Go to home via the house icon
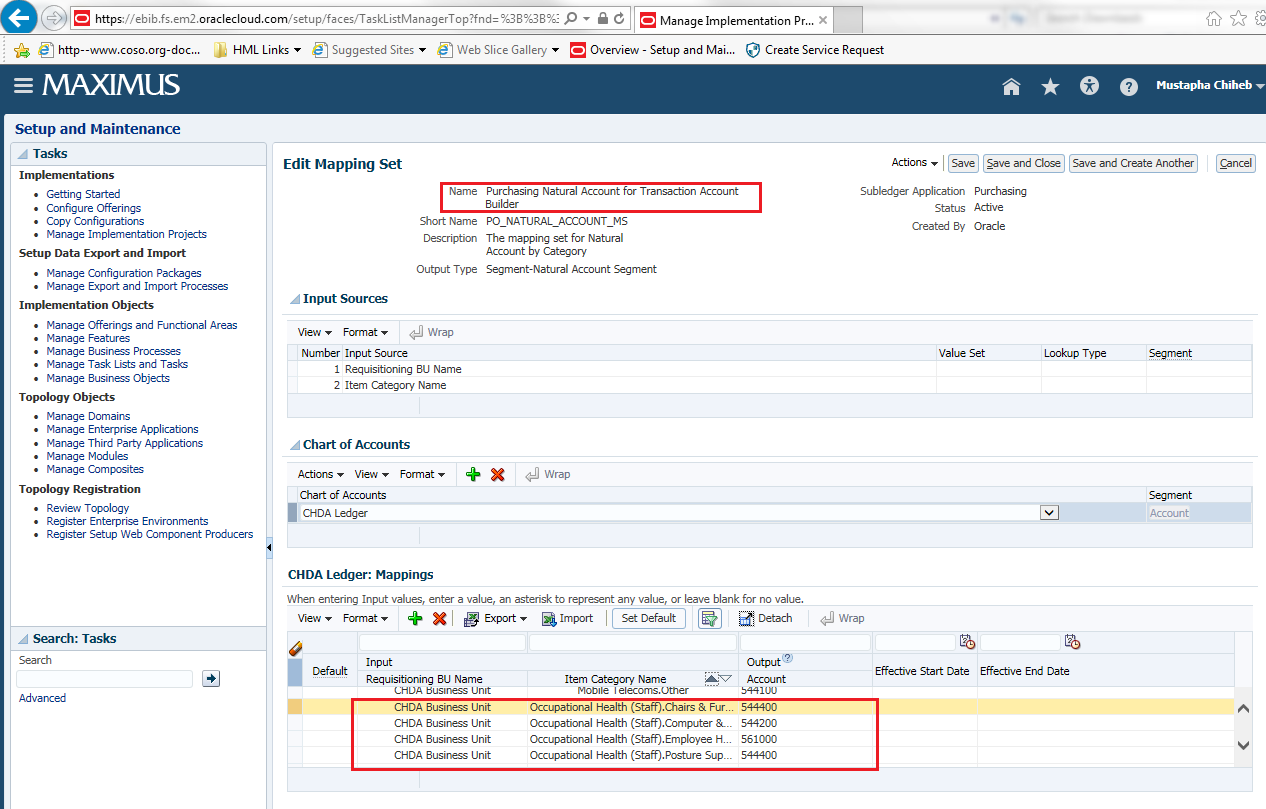This screenshot has width=1266, height=809. click(x=1011, y=86)
